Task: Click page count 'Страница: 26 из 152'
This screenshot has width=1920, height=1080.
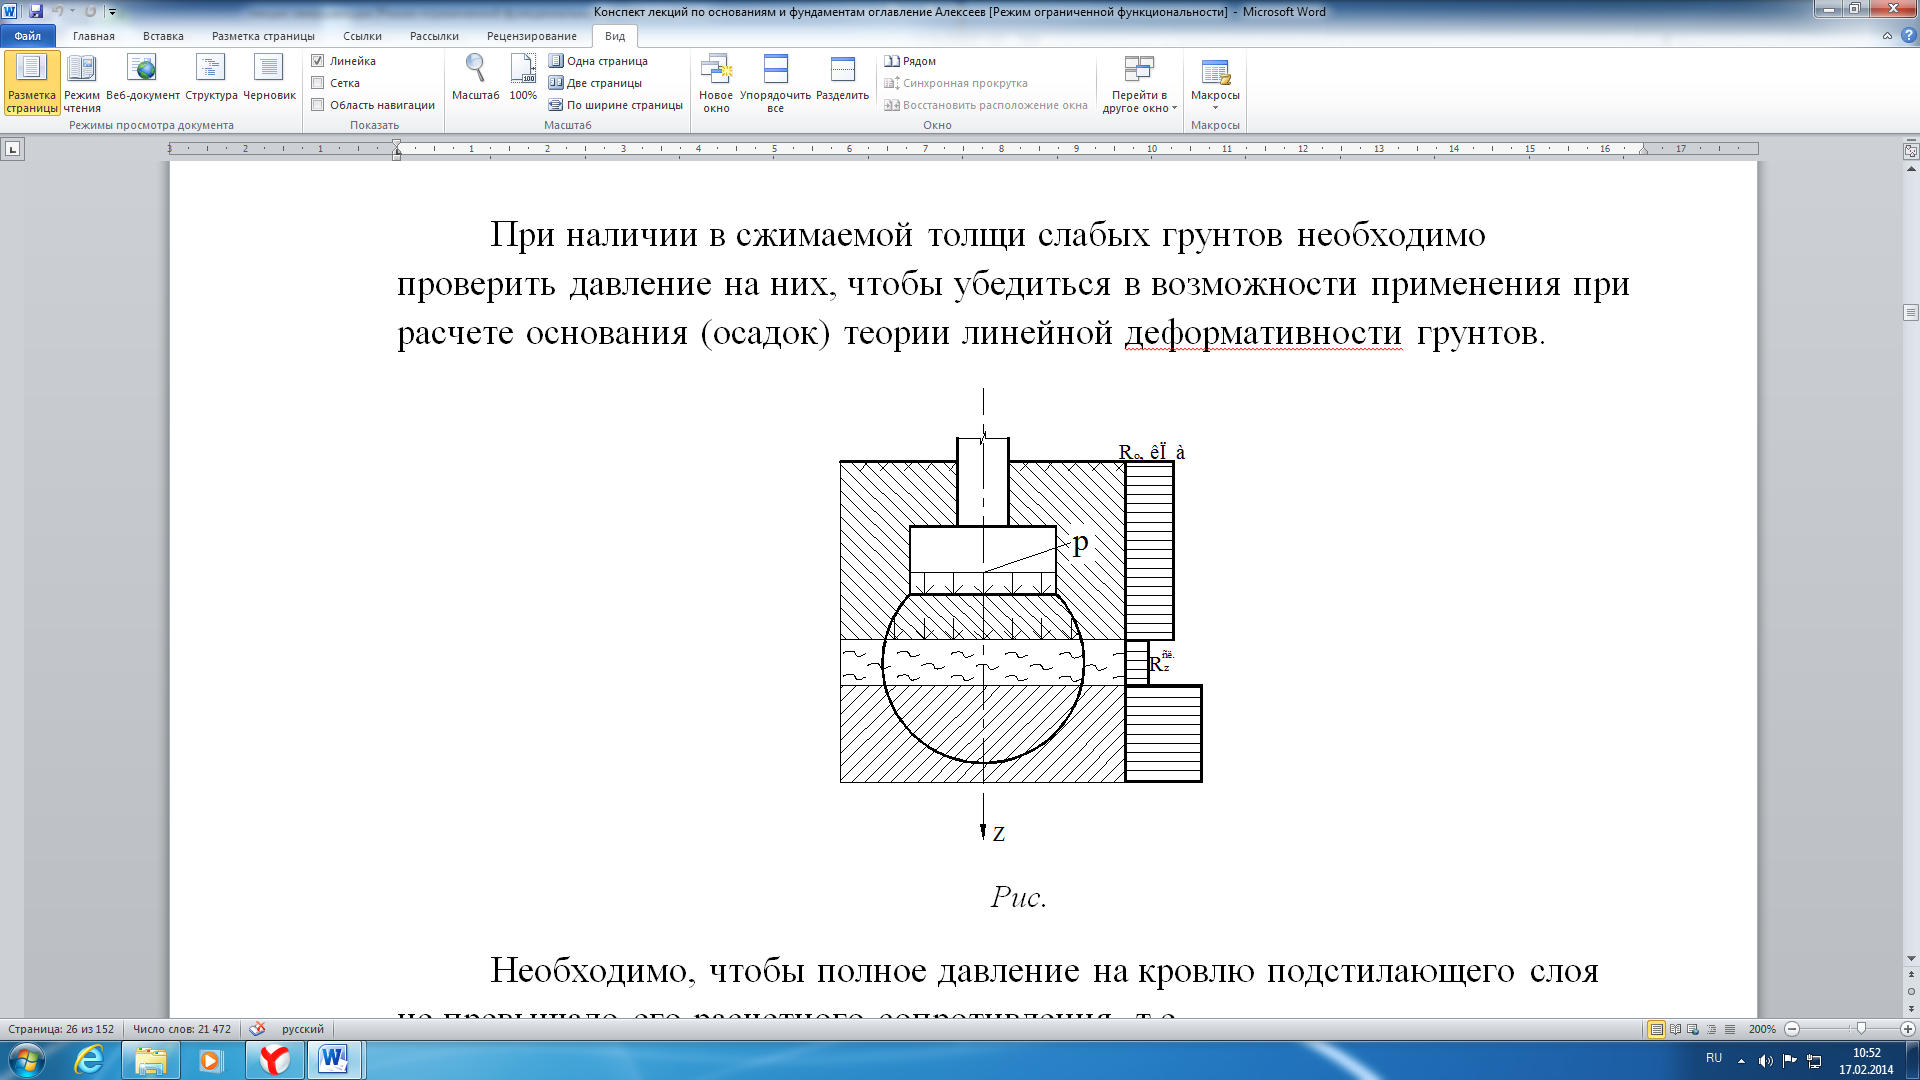Action: click(61, 1029)
